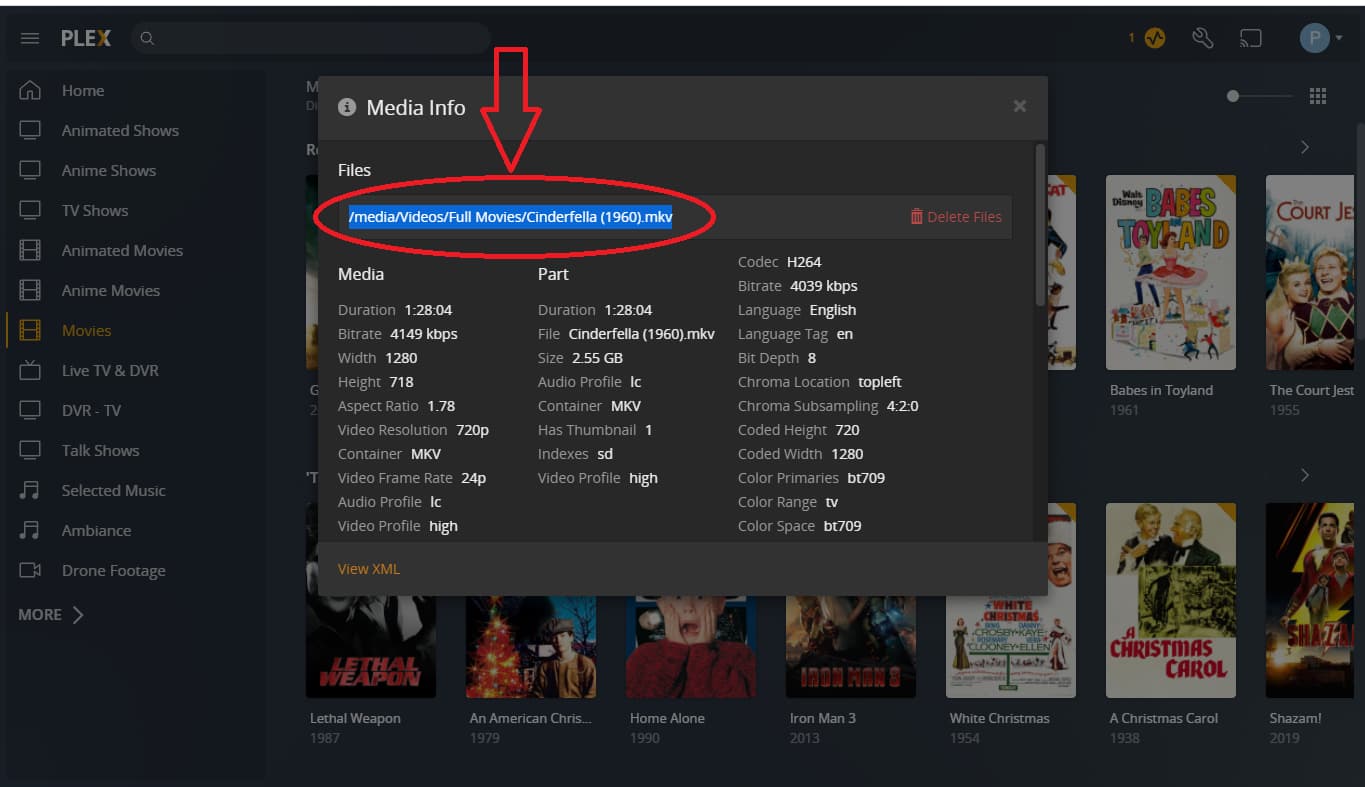Click the Selected Music label

click(114, 491)
